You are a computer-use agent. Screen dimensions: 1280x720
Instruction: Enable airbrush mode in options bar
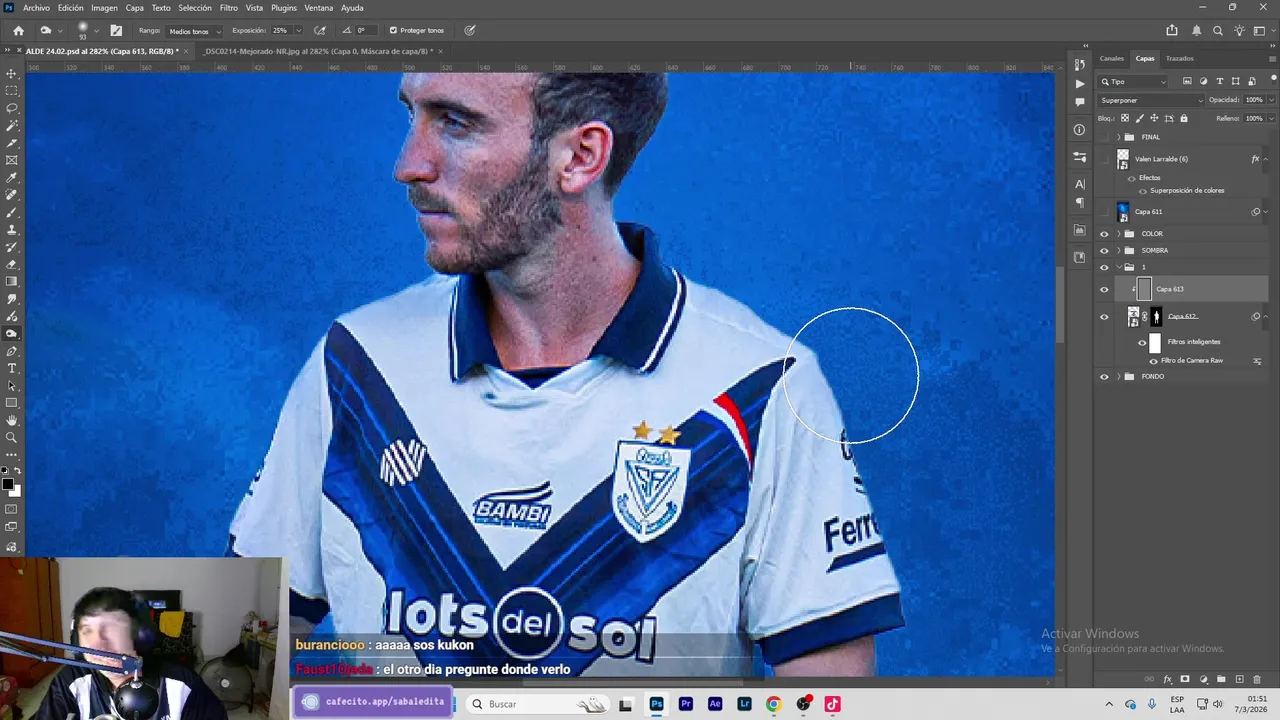320,31
